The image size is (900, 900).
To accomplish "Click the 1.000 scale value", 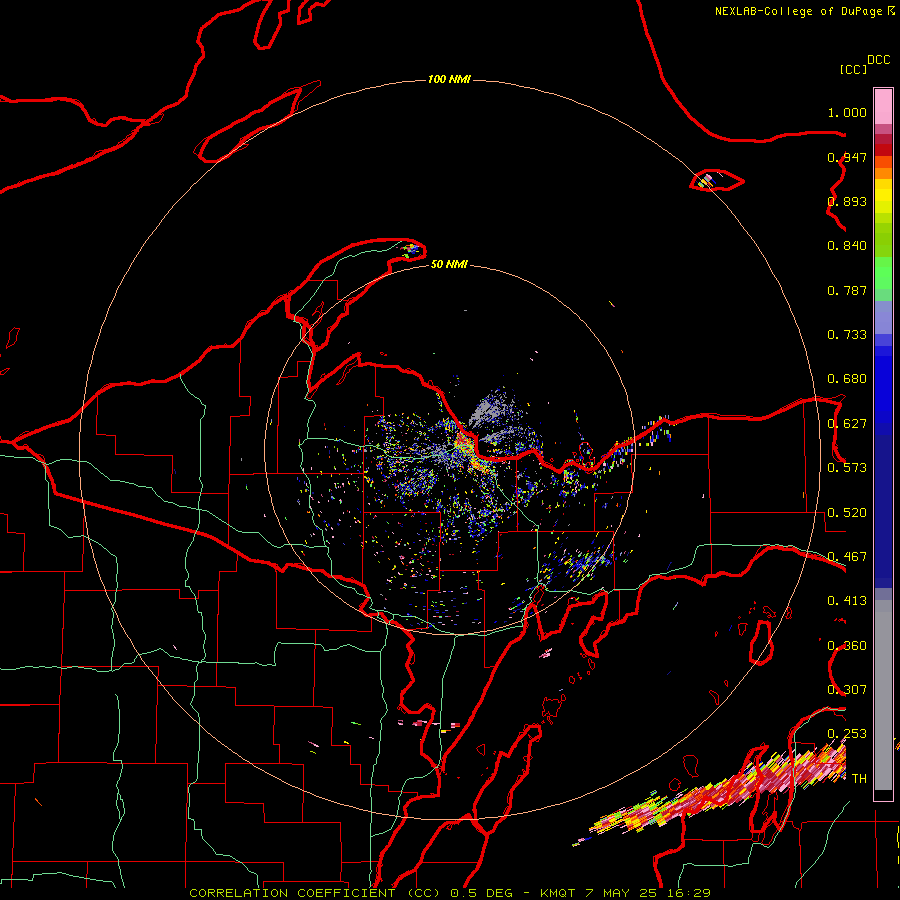I will [847, 112].
